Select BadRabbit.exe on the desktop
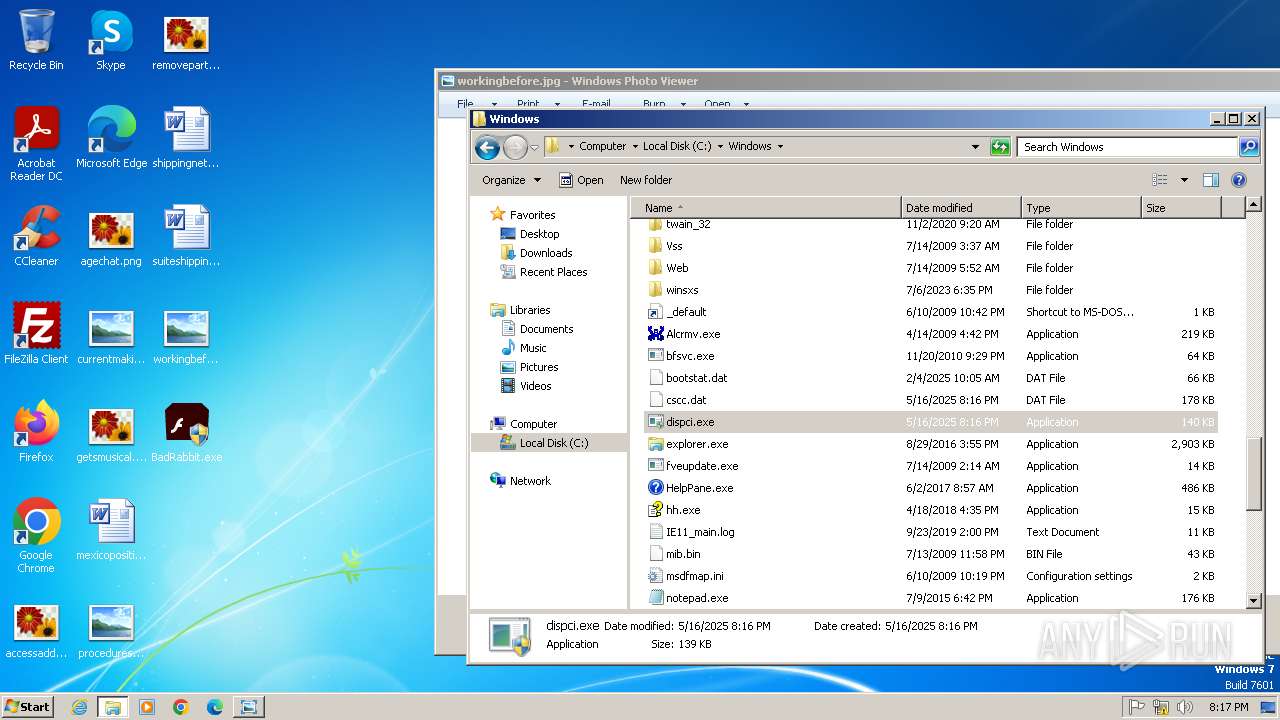 (187, 432)
